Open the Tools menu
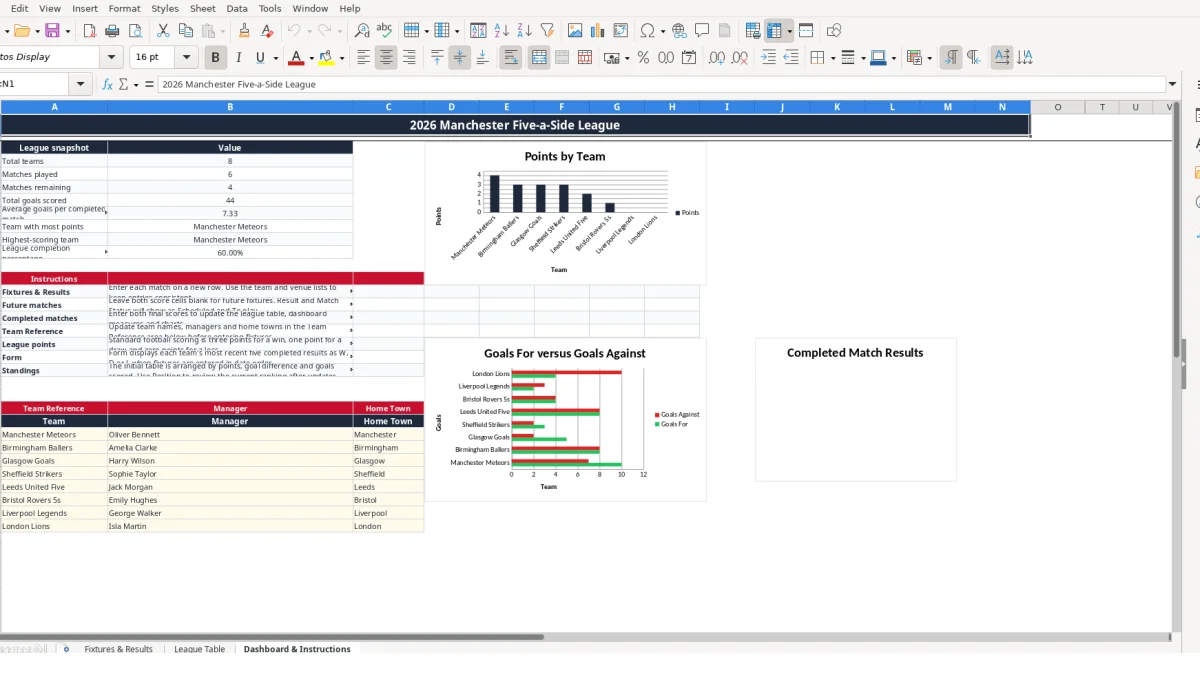Screen dimensions: 1200x675 click(x=270, y=8)
